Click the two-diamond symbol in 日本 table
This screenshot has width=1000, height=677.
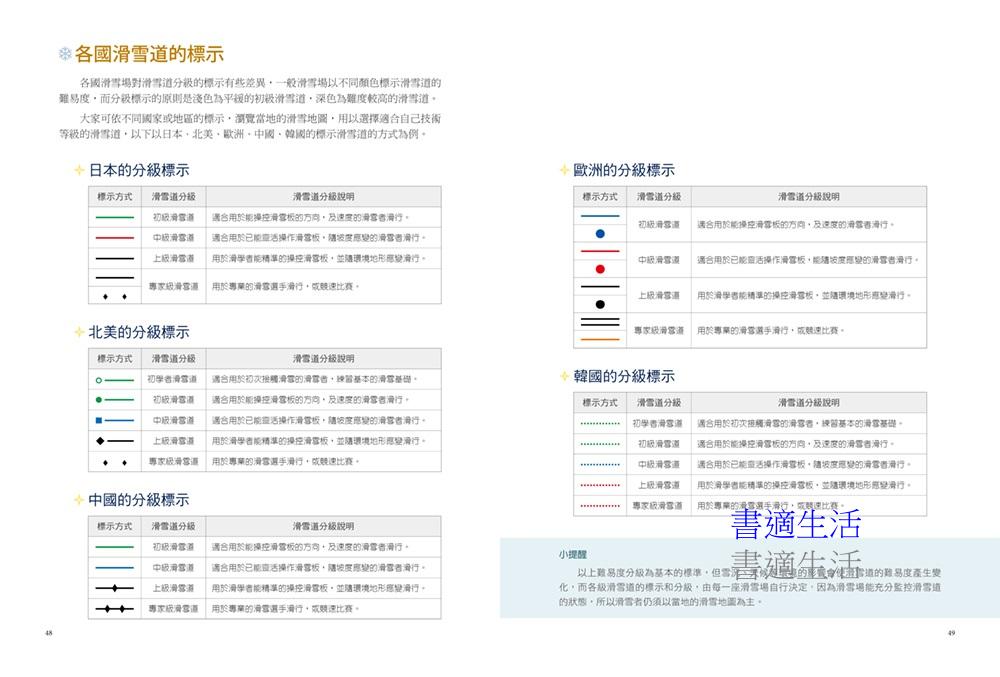pos(115,296)
